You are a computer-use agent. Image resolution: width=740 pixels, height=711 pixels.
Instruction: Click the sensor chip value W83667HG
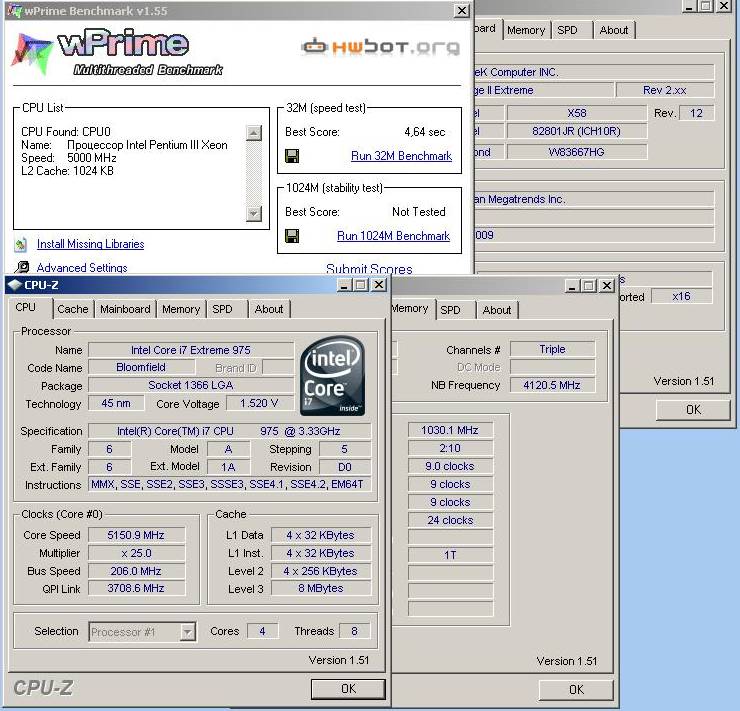(576, 152)
